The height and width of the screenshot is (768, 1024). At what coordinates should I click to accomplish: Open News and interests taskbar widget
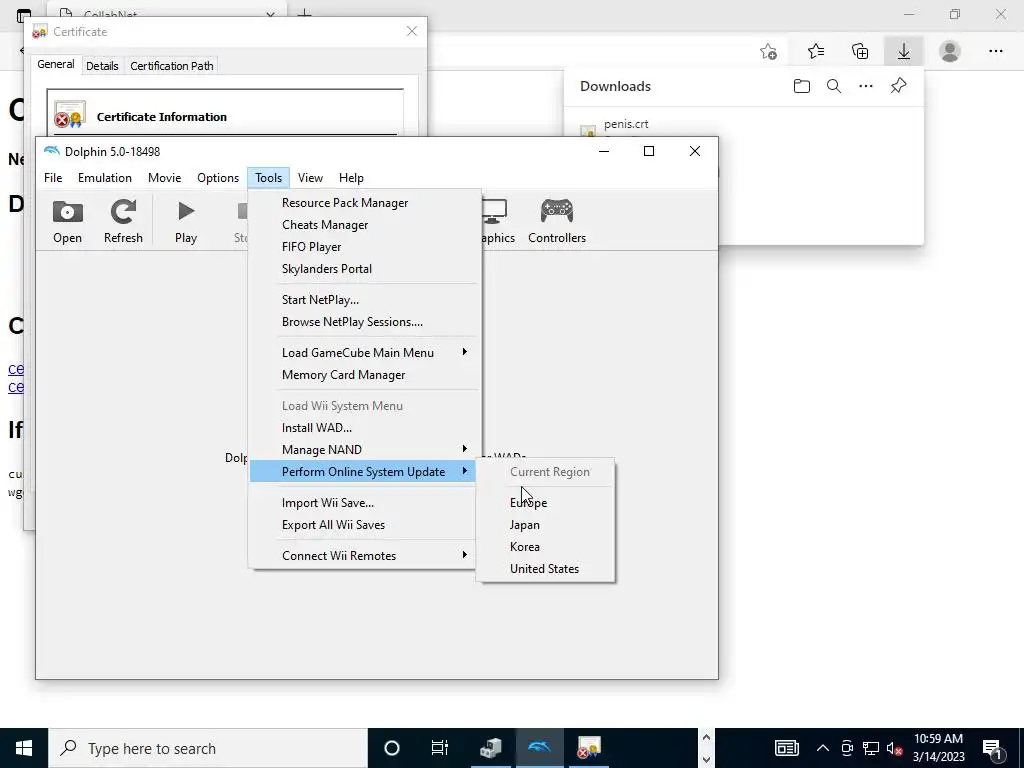pos(787,748)
